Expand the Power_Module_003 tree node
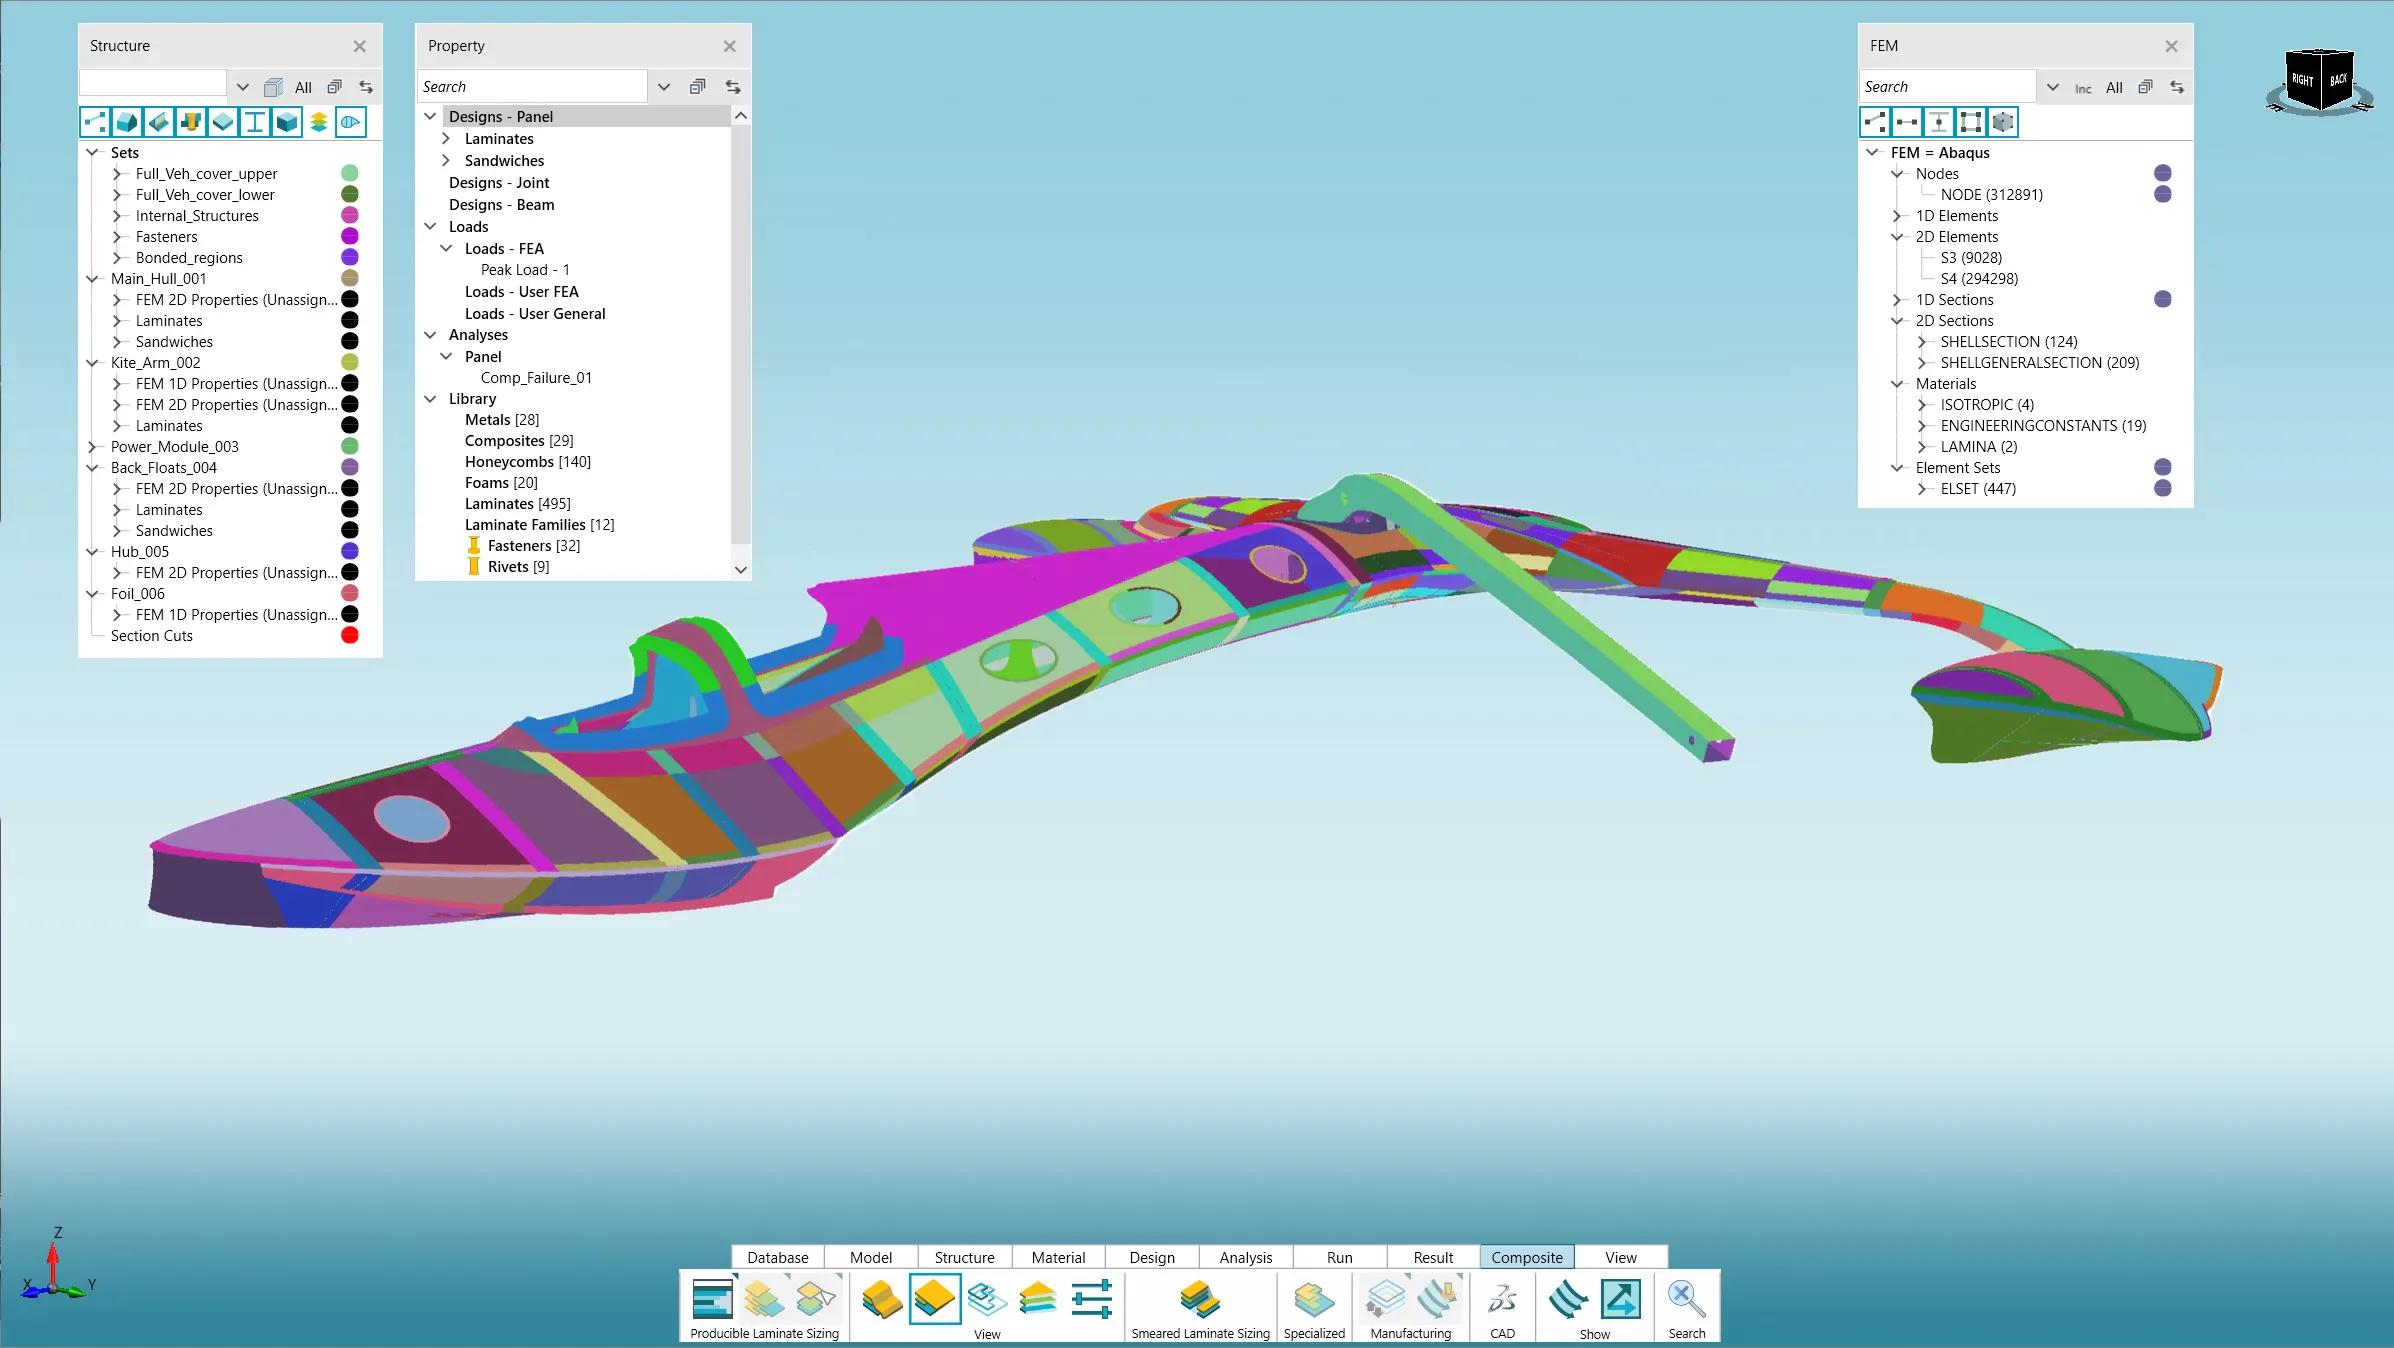This screenshot has height=1348, width=2394. (x=93, y=447)
